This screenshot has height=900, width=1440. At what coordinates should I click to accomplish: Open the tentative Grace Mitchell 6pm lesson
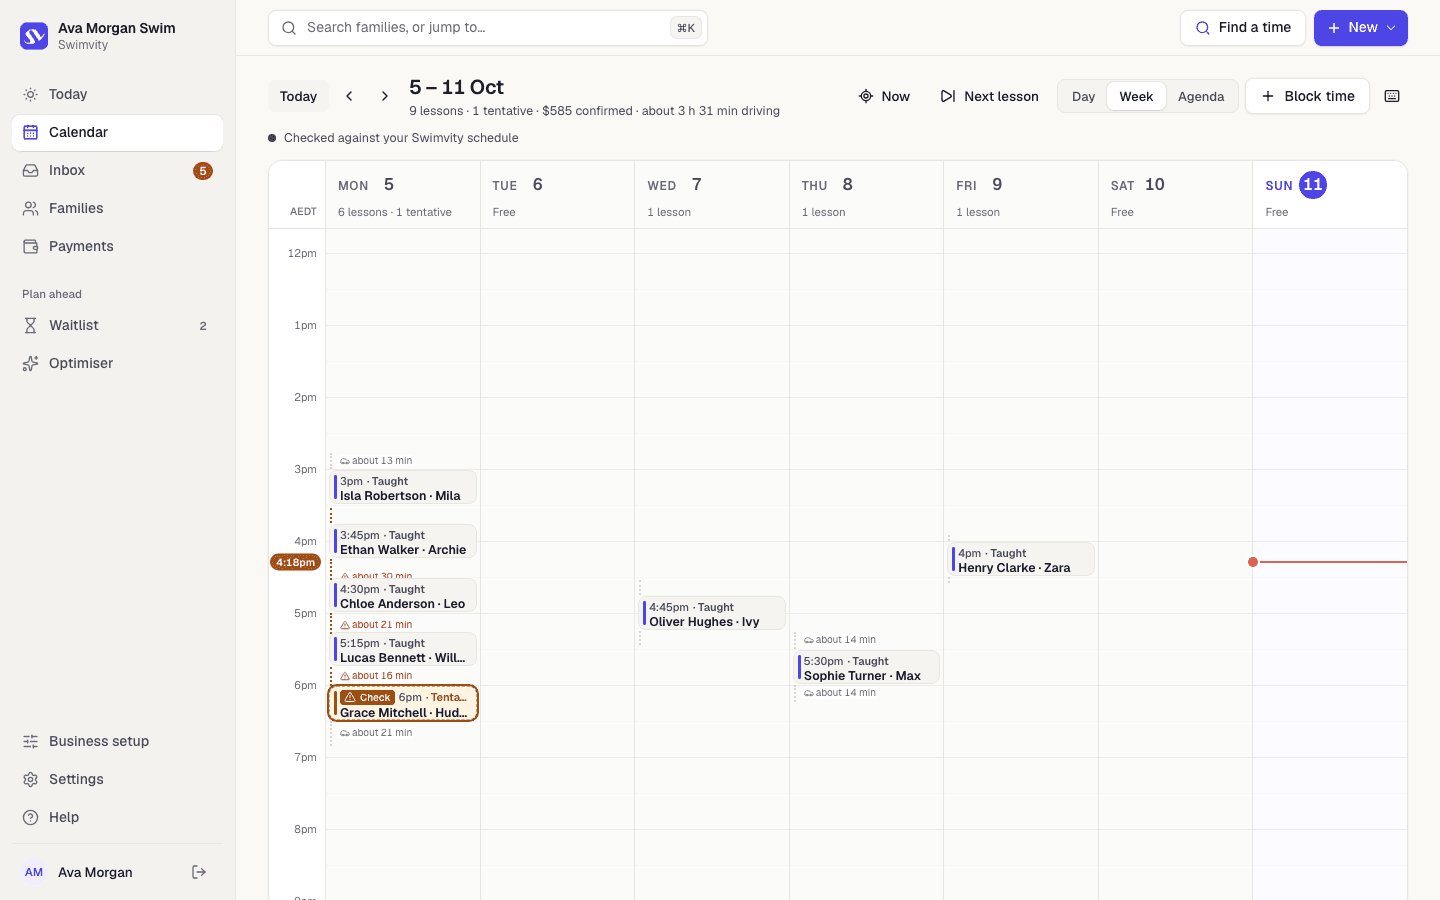pyautogui.click(x=404, y=704)
